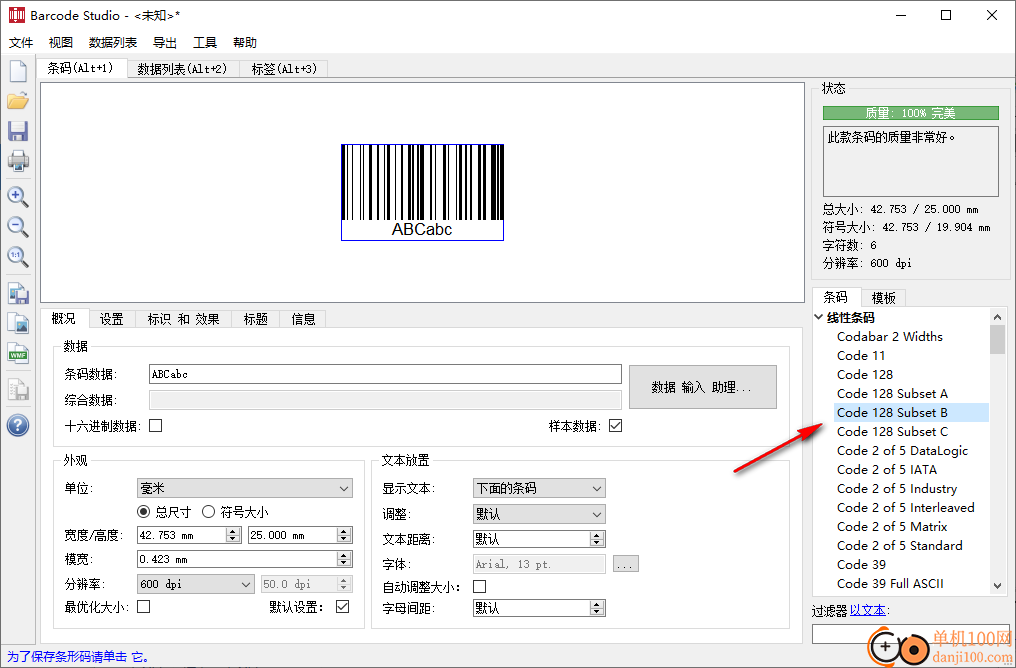Export barcode as WMF

(18, 353)
